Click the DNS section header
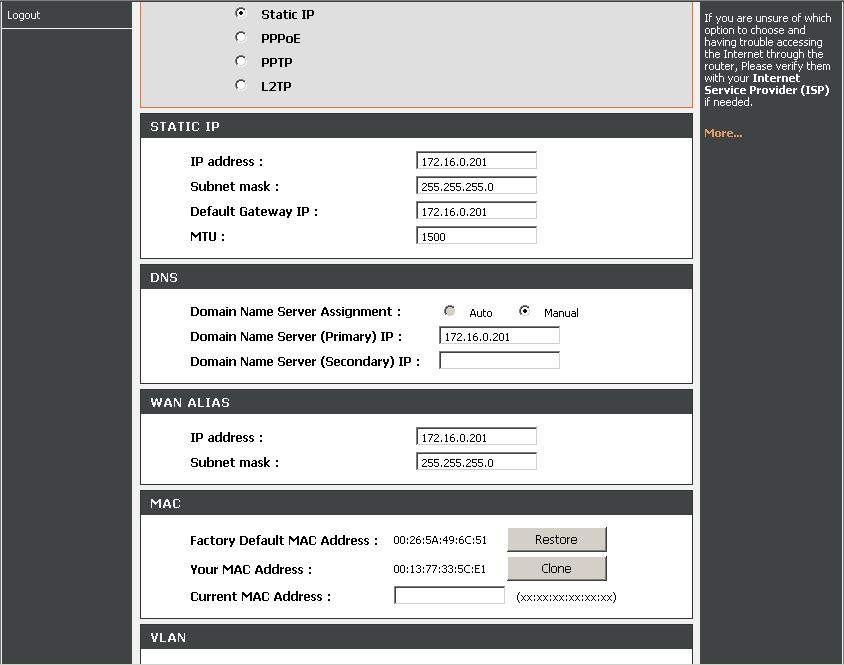844x665 pixels. point(416,277)
